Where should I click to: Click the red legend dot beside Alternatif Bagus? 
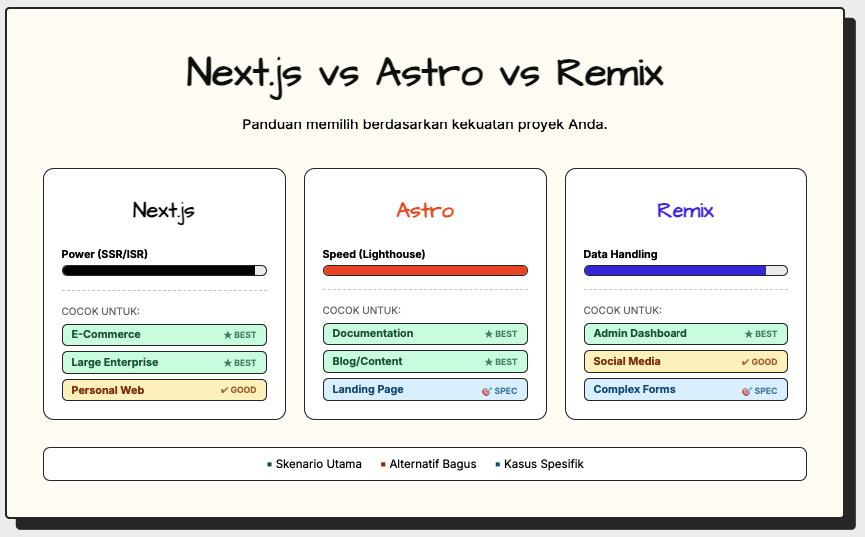pyautogui.click(x=383, y=464)
